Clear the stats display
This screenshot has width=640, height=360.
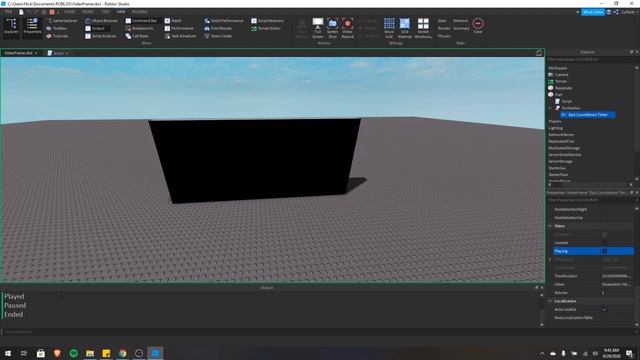pyautogui.click(x=478, y=26)
